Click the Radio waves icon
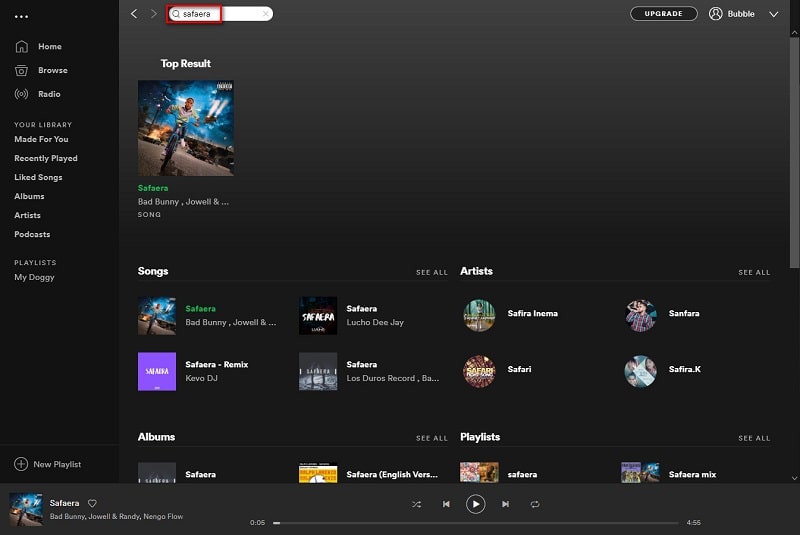This screenshot has height=535, width=800. click(21, 94)
